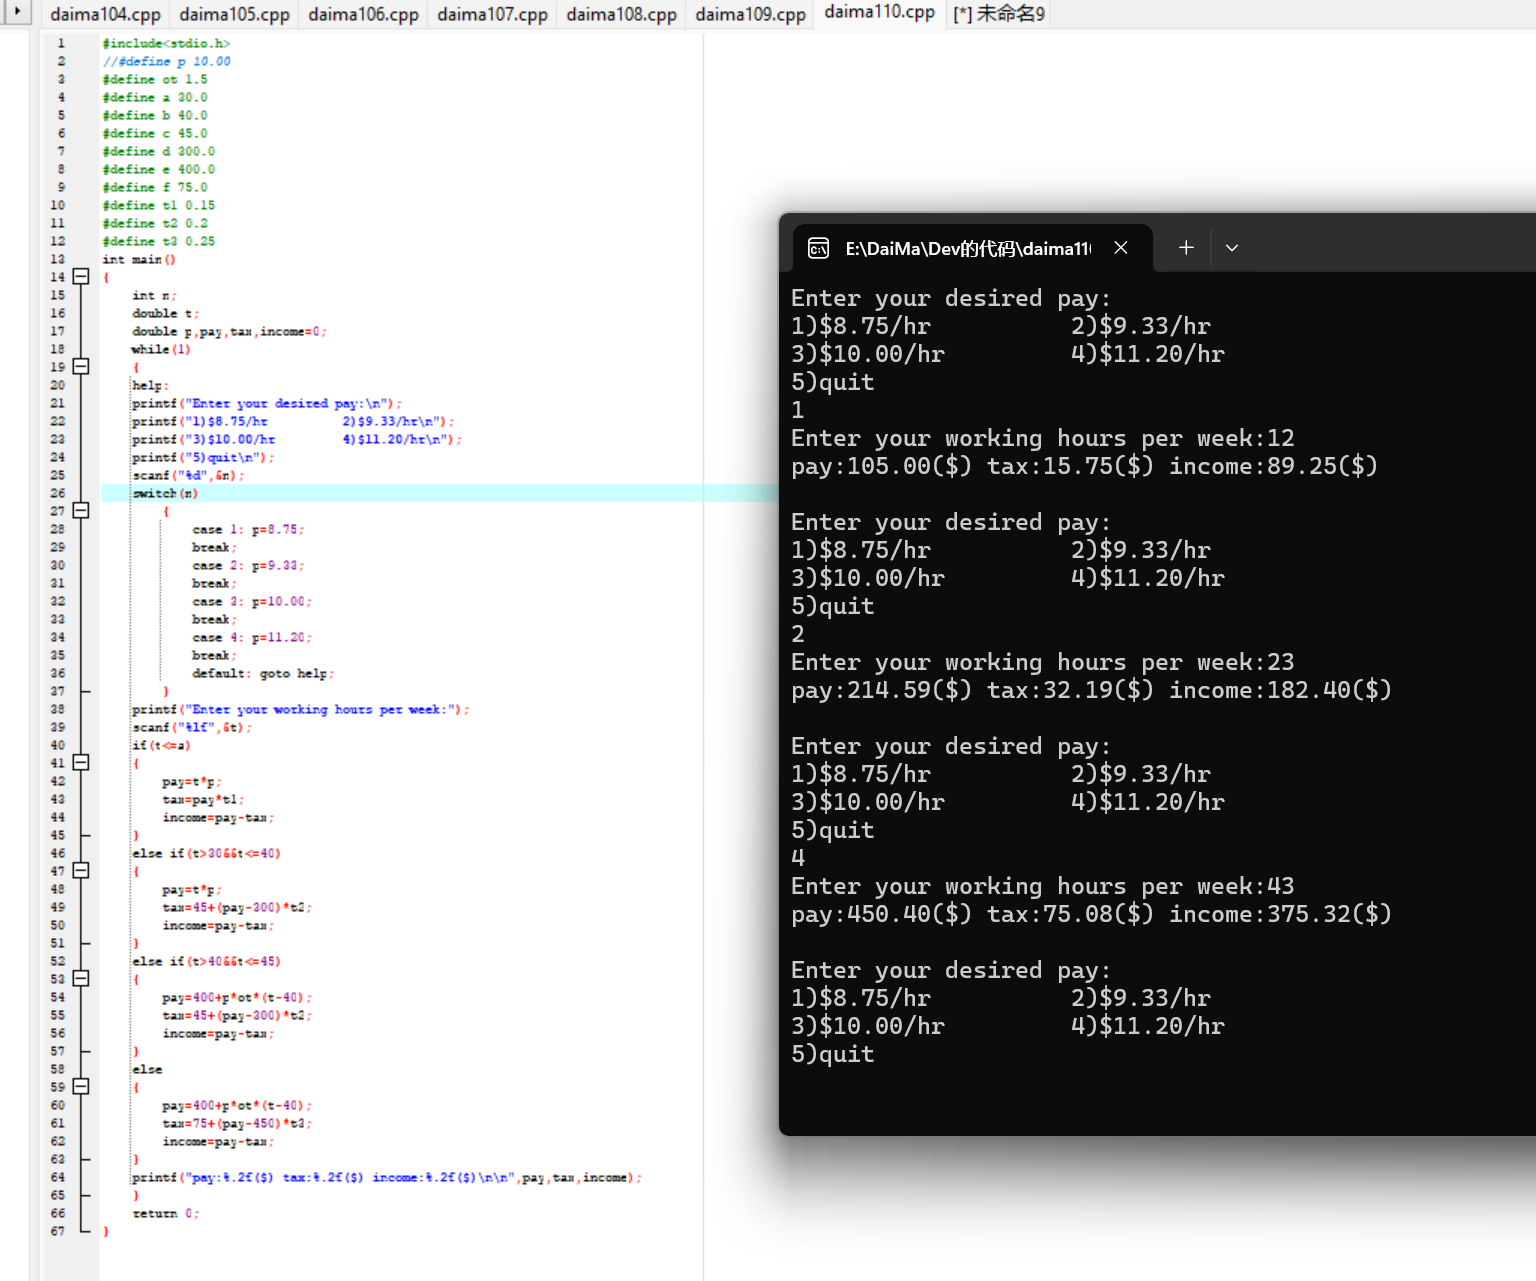The width and height of the screenshot is (1536, 1281).
Task: Click line number 26 in the gutter
Action: coord(58,493)
